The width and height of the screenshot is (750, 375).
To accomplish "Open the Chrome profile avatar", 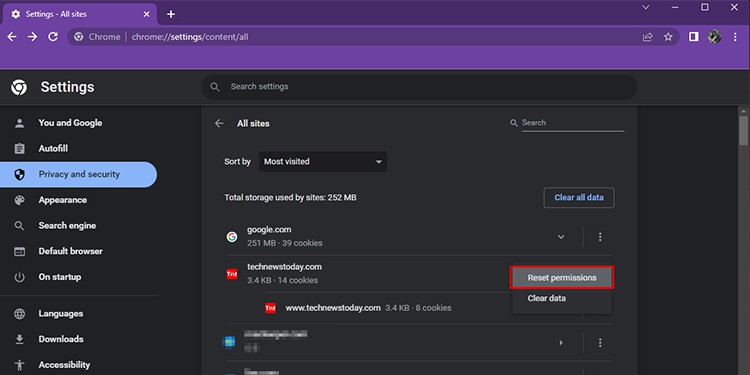I will coord(715,37).
